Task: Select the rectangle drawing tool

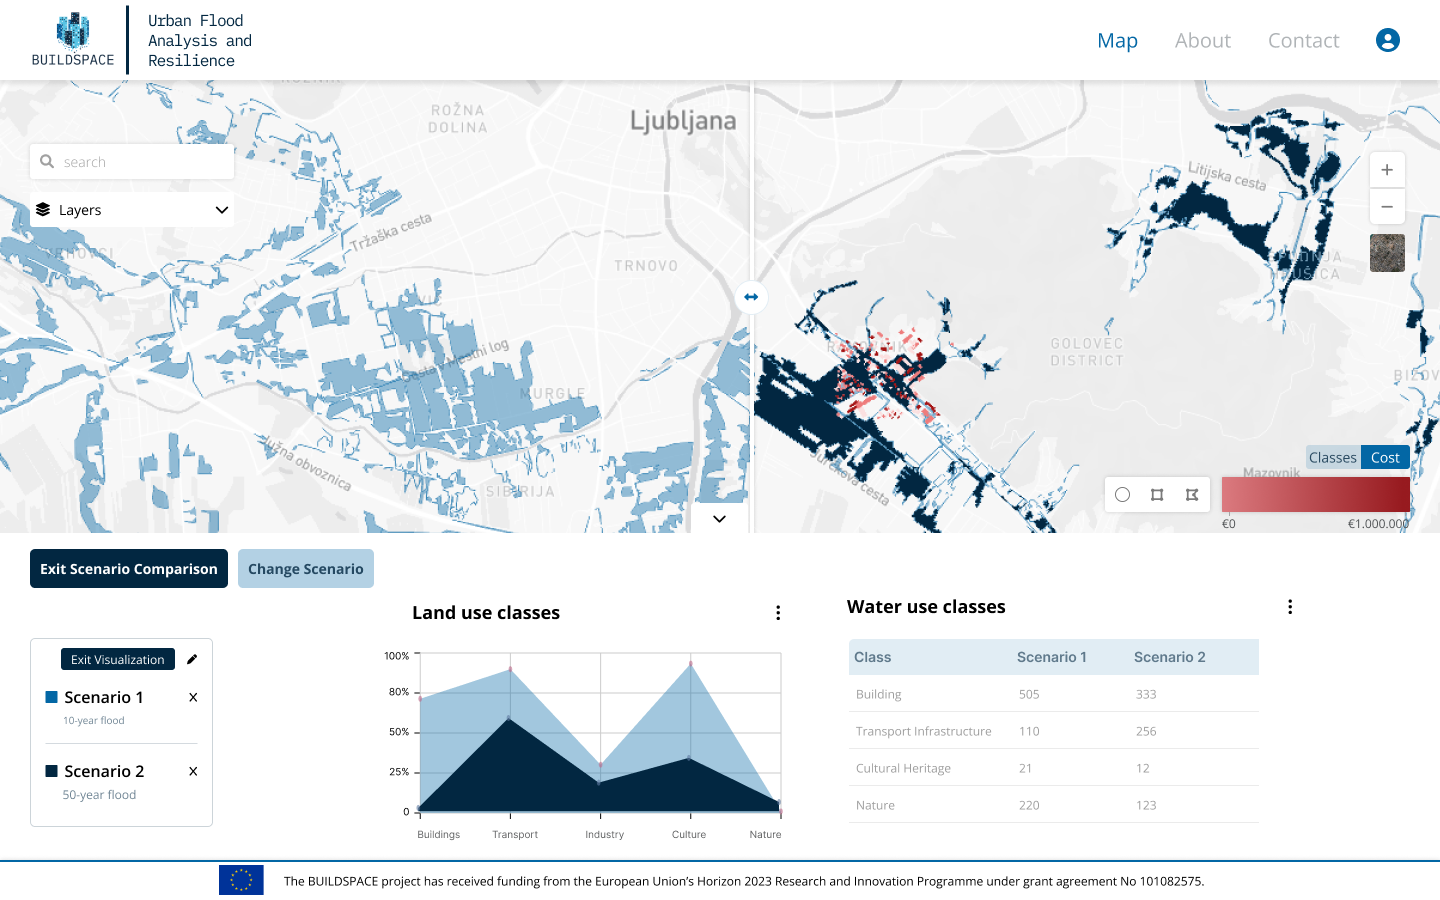Action: click(x=1157, y=495)
